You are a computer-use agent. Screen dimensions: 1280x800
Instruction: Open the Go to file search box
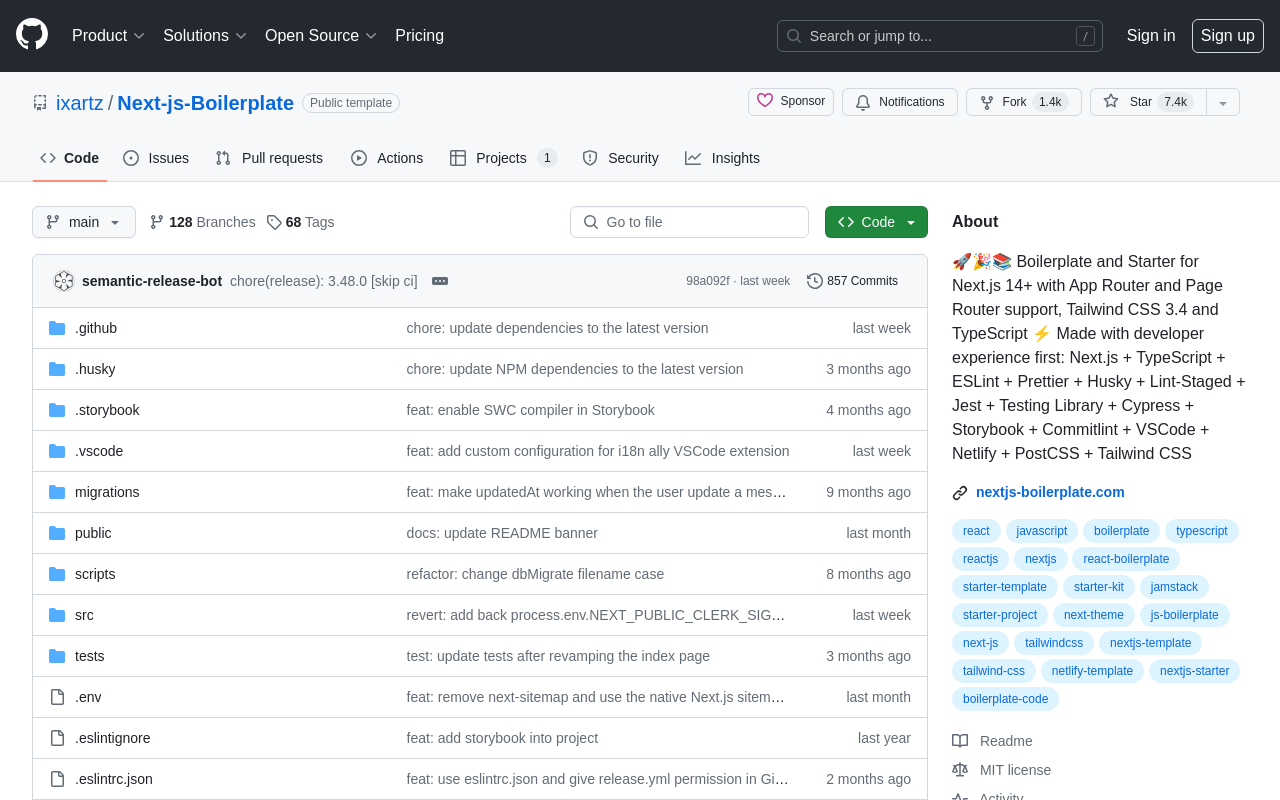pos(689,222)
